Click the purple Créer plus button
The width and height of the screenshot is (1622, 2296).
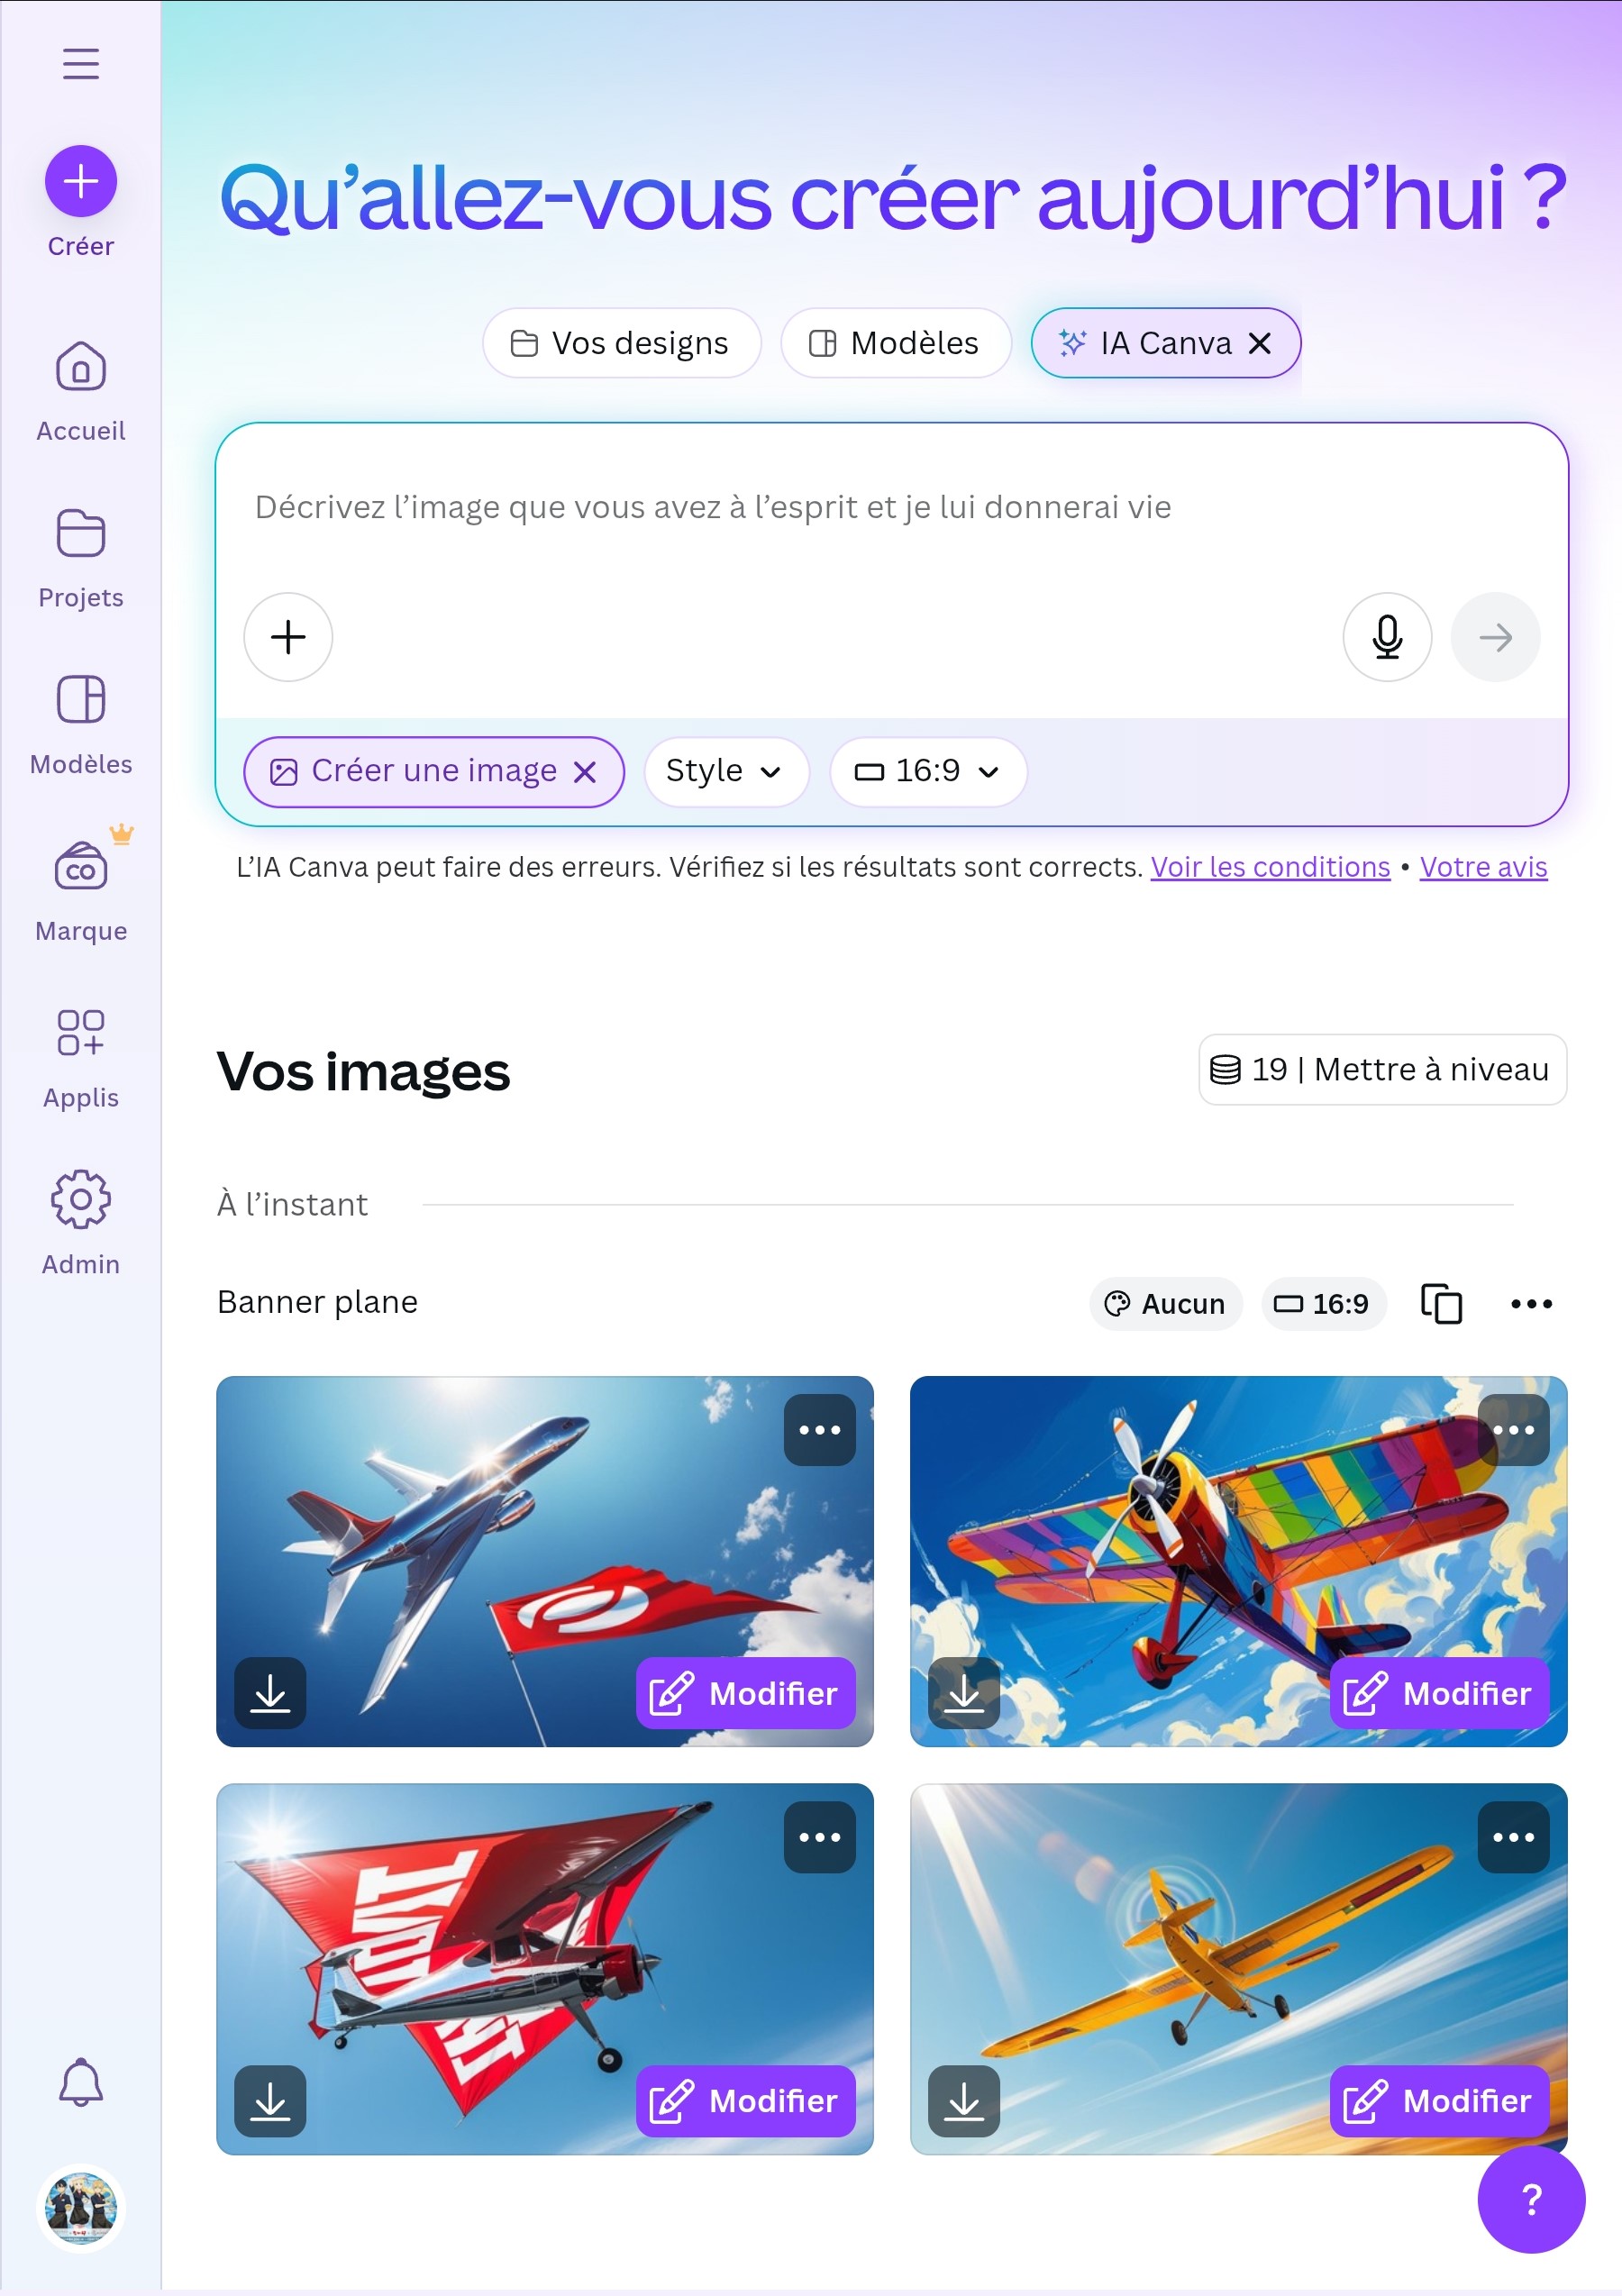[80, 181]
